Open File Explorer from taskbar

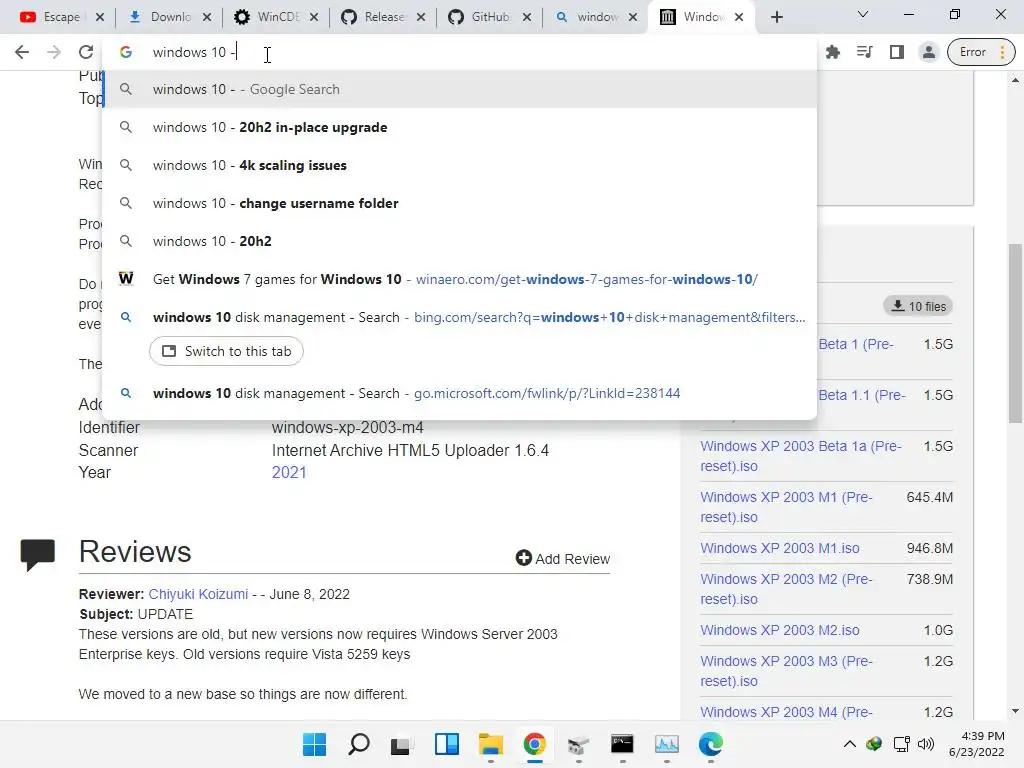pos(490,744)
